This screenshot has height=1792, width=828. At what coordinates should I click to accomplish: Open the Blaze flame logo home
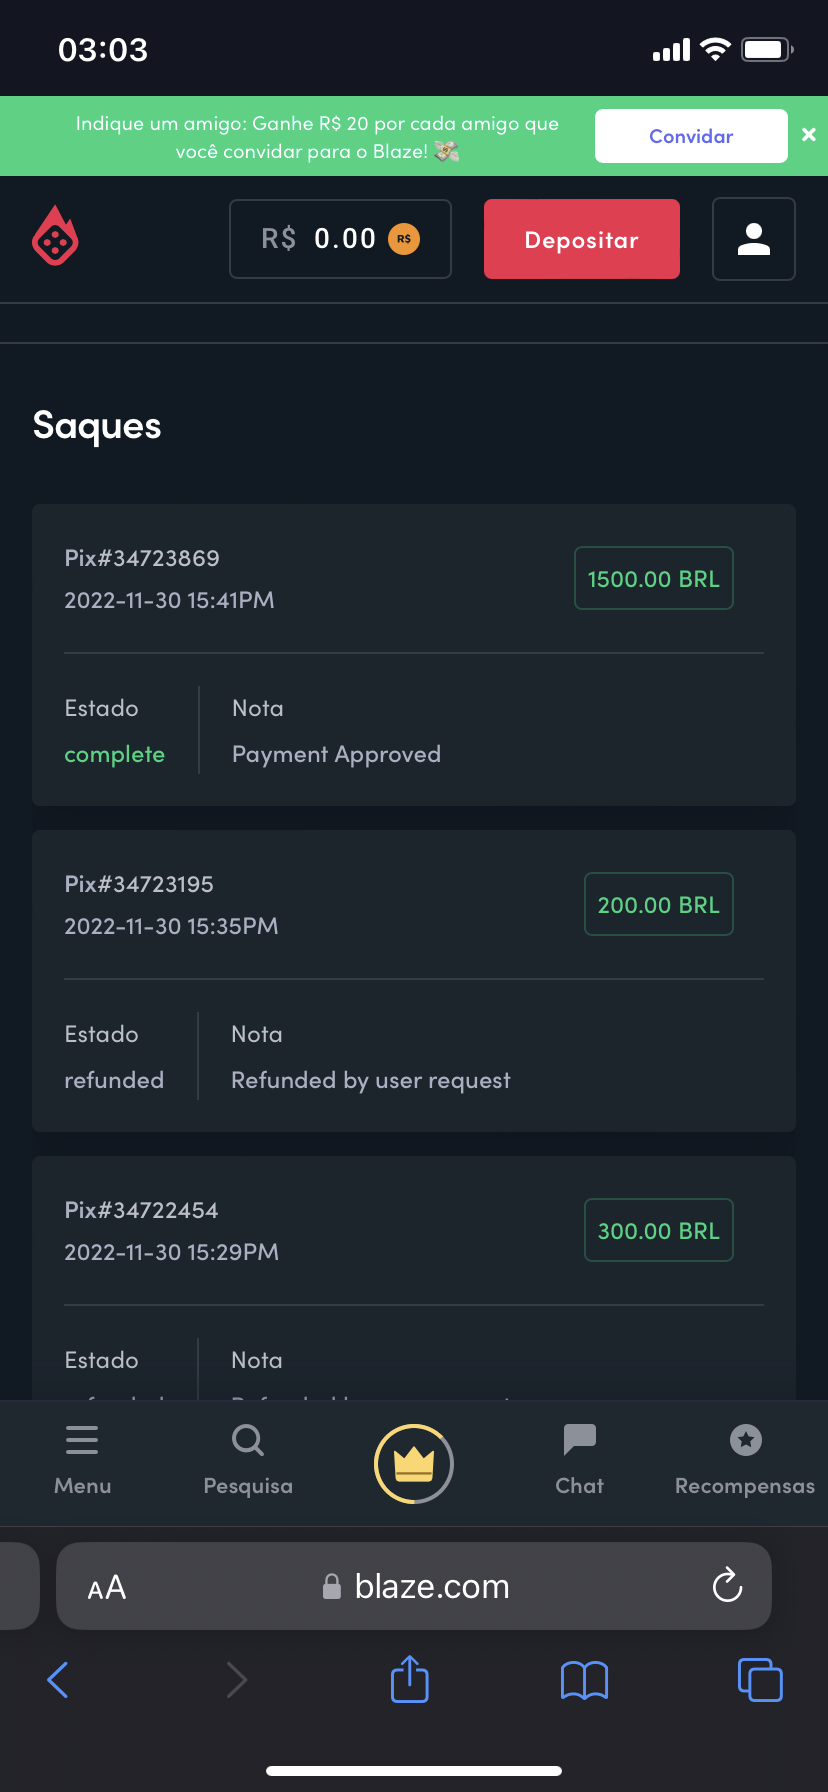coord(55,237)
